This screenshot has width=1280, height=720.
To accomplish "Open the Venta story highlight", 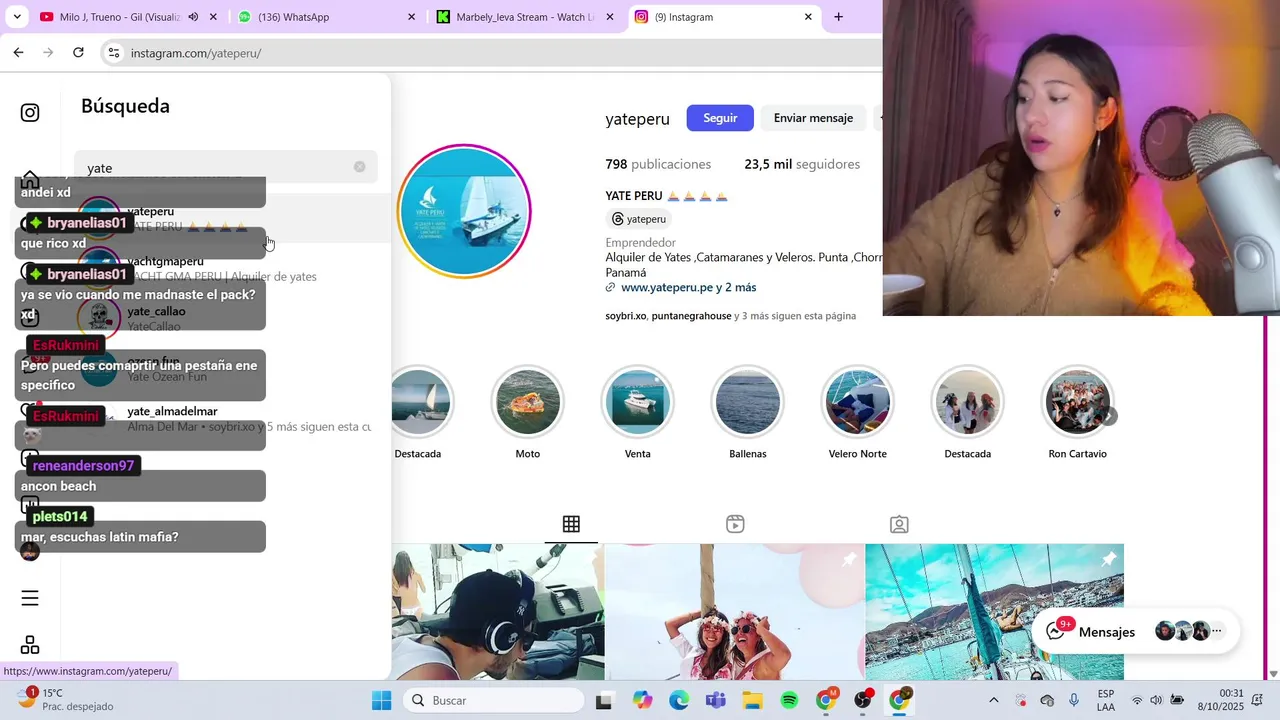I will [x=638, y=402].
